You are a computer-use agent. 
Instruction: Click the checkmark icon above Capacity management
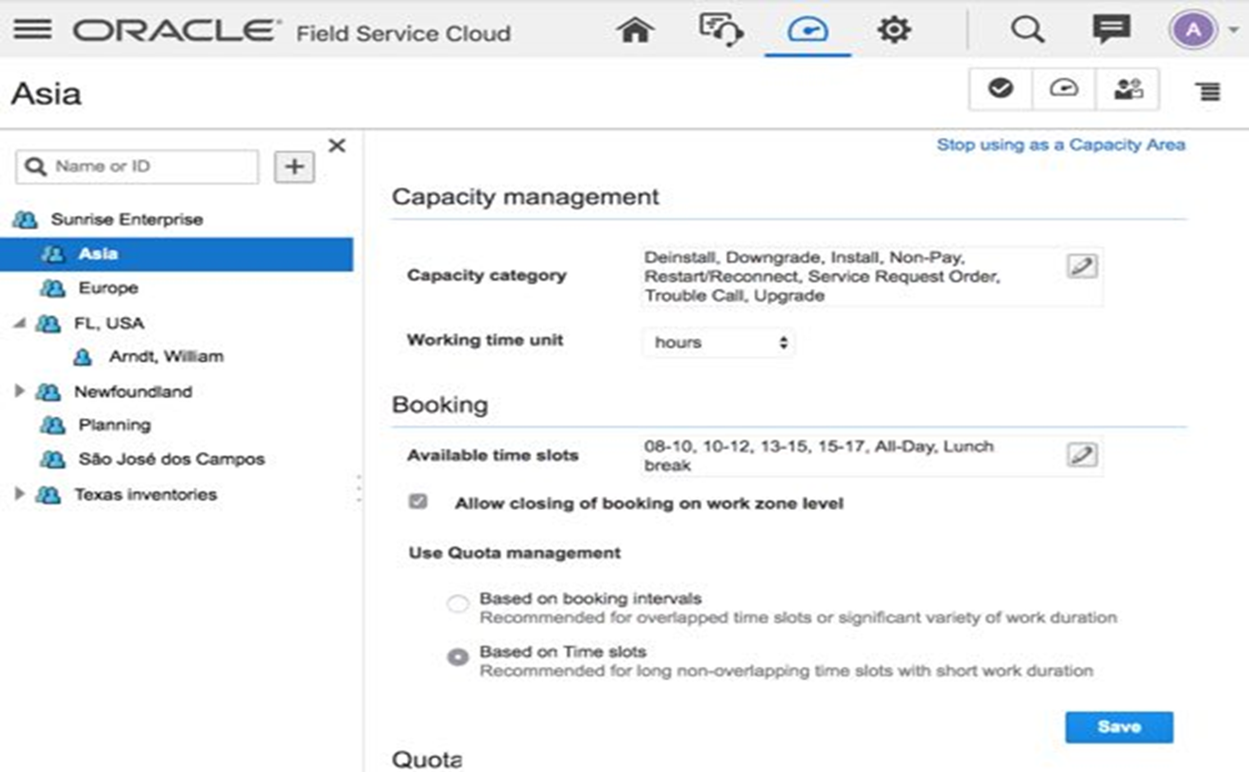click(x=1000, y=88)
